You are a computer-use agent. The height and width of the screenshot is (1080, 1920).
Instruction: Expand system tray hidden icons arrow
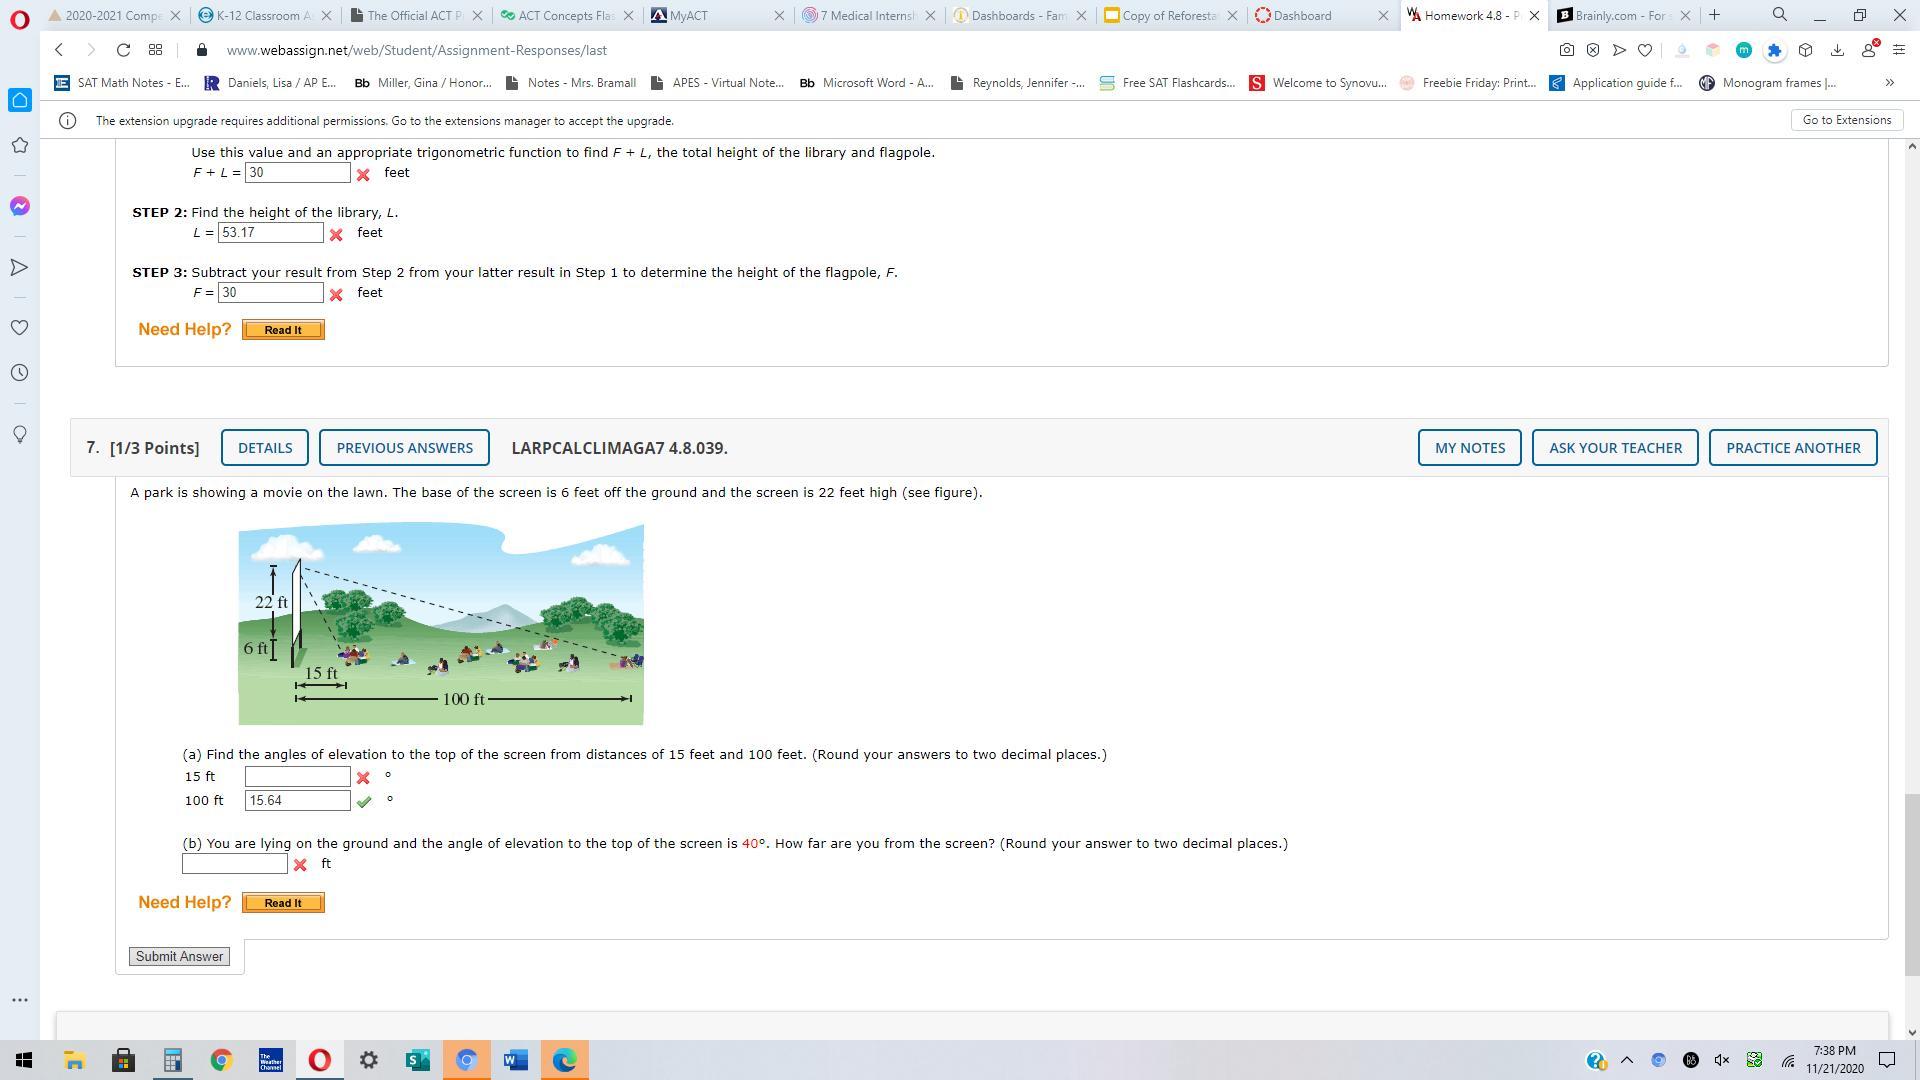(1626, 1060)
